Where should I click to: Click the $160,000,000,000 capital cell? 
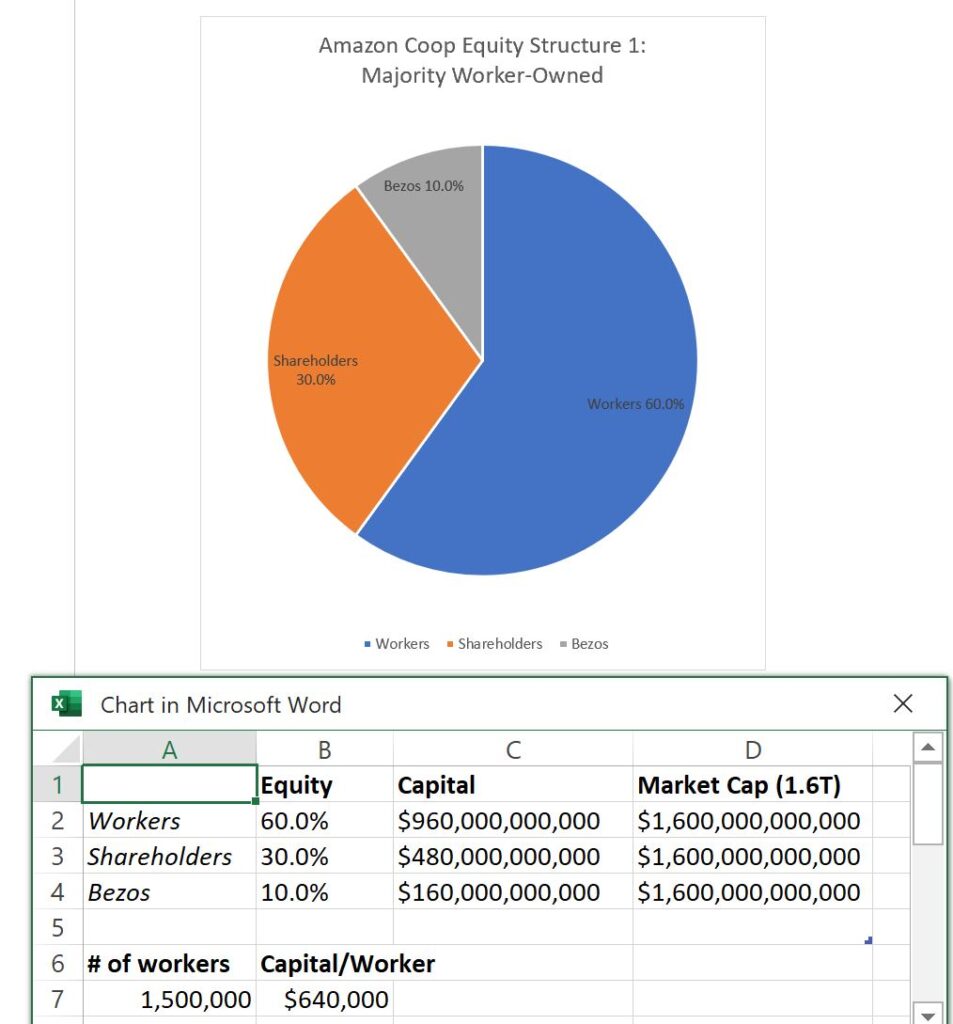513,892
